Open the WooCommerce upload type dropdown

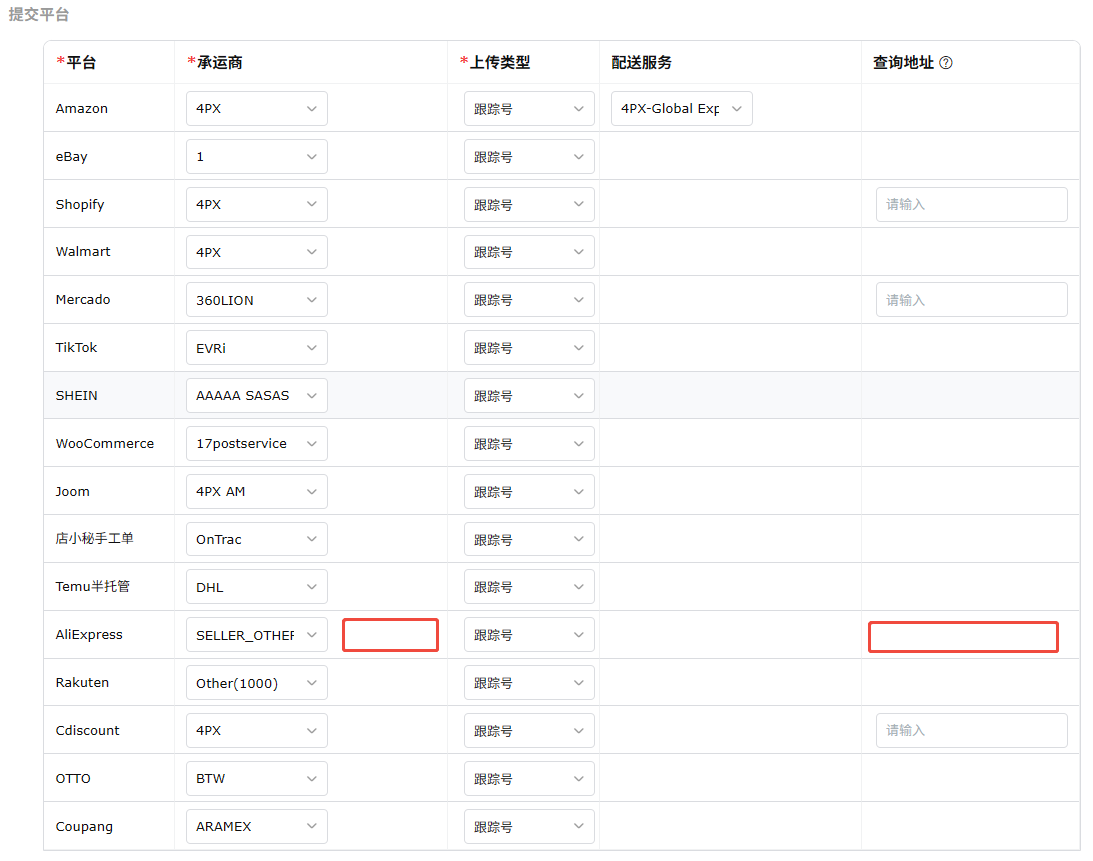(529, 443)
